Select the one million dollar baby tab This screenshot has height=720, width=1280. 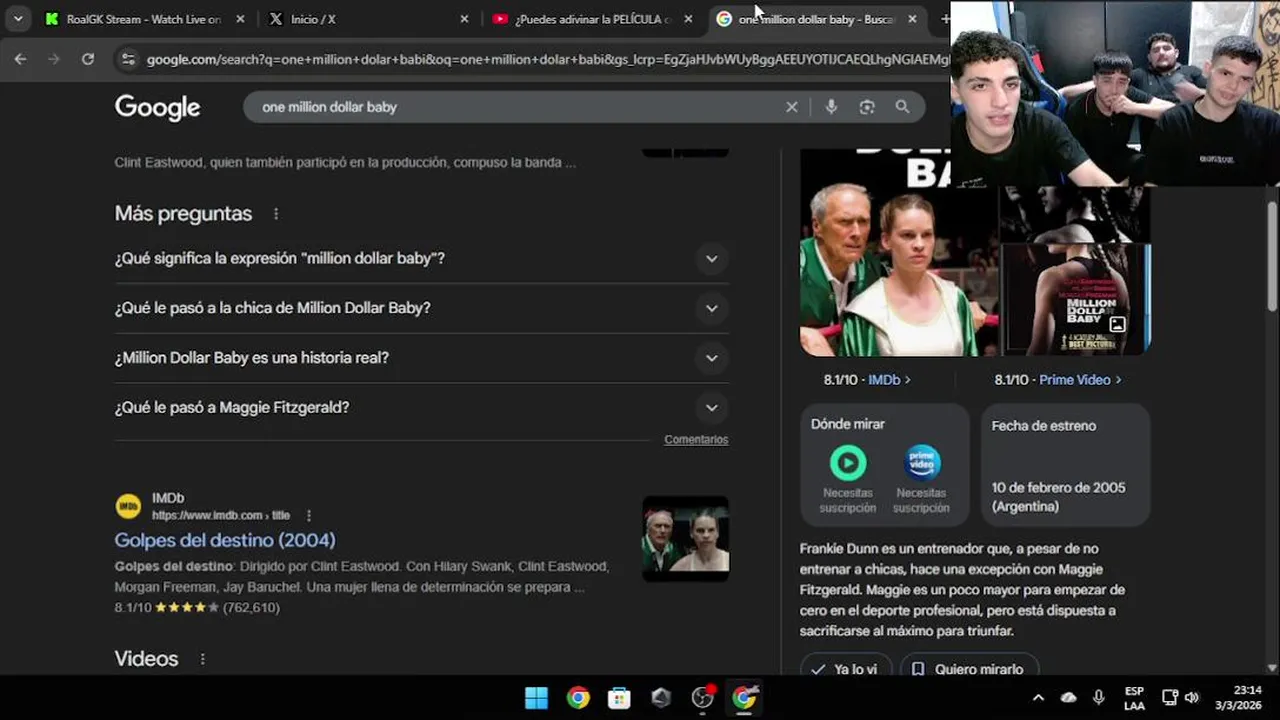coord(817,19)
